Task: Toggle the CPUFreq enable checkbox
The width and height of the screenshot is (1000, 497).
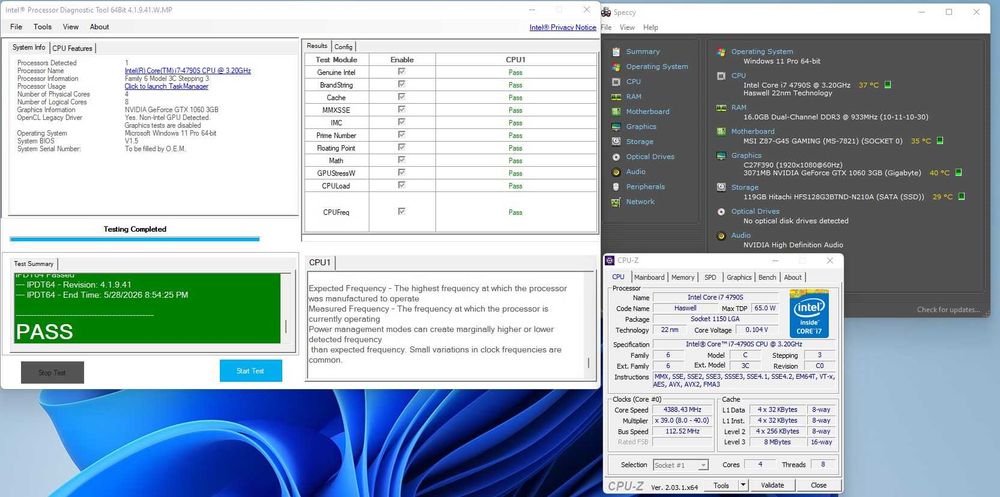Action: point(402,211)
